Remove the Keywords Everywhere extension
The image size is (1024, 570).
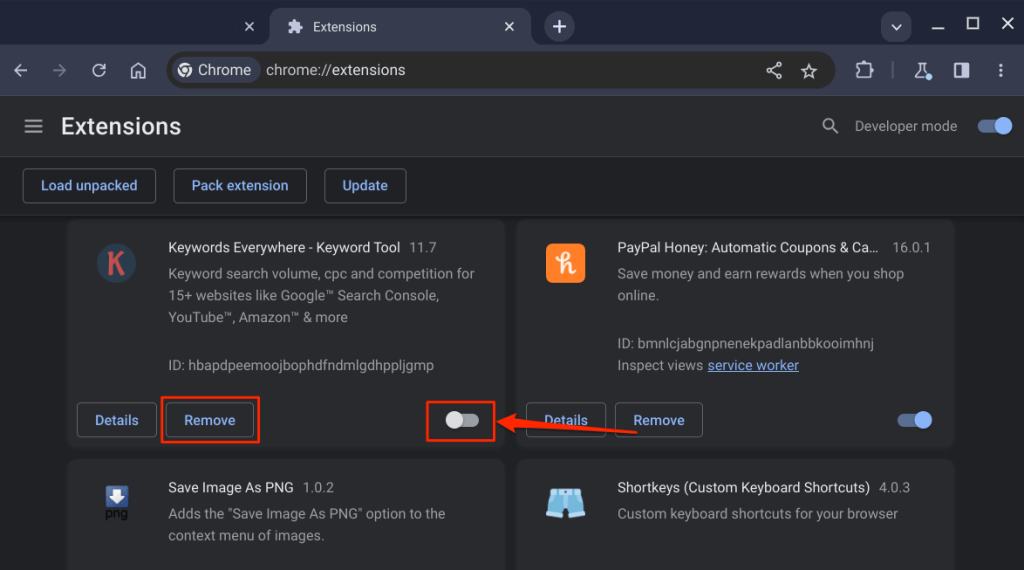[x=210, y=420]
